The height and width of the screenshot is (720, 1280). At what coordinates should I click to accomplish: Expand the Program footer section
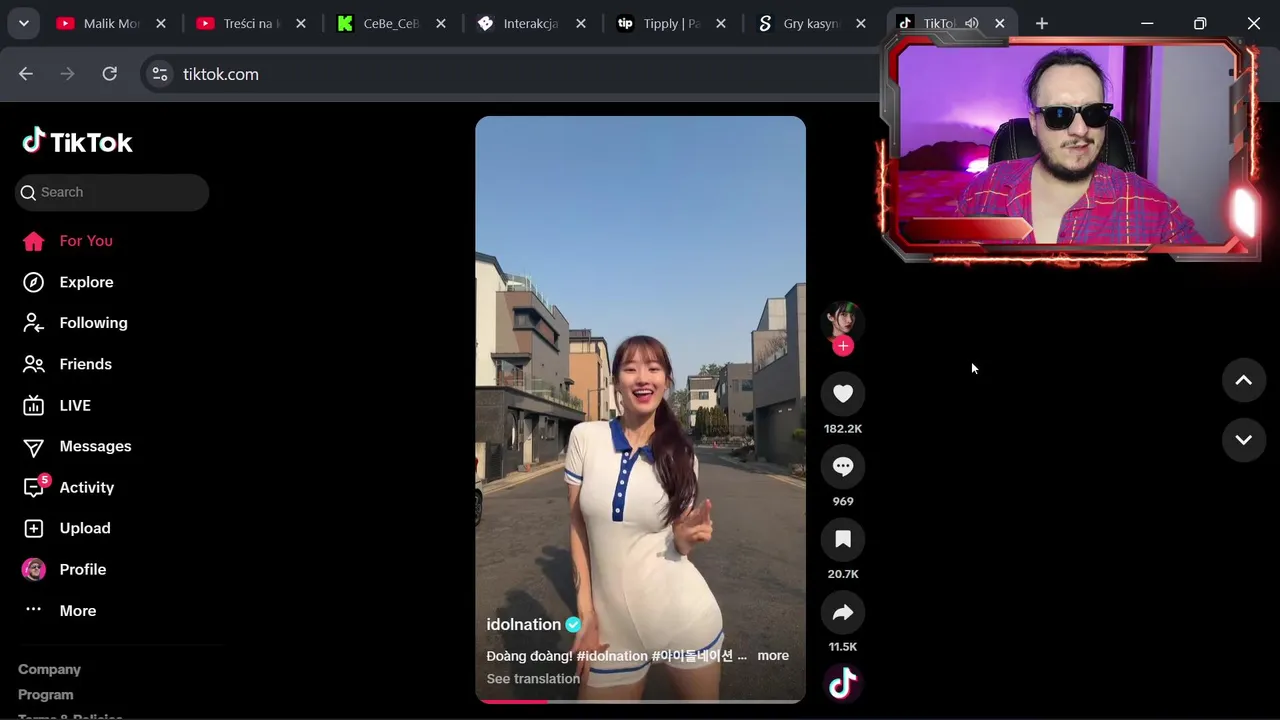click(x=46, y=694)
